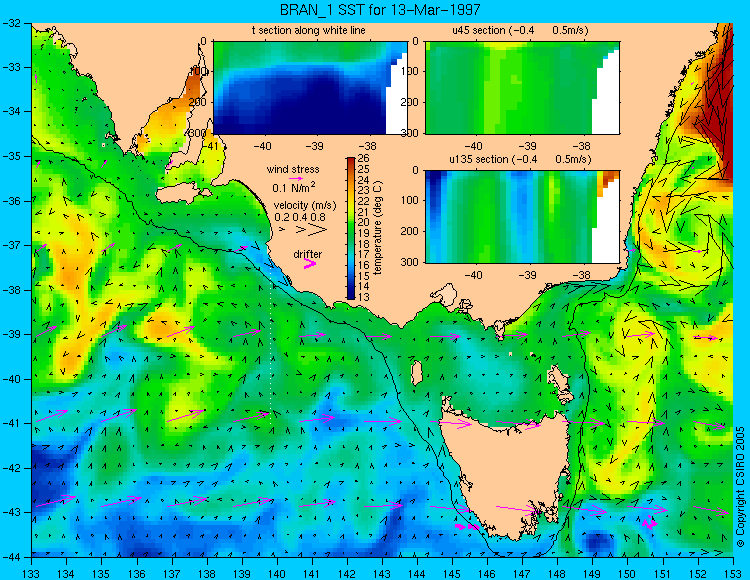Screen dimensions: 750x580
Task: Click the magenta drifter legend symbol
Action: point(310,264)
